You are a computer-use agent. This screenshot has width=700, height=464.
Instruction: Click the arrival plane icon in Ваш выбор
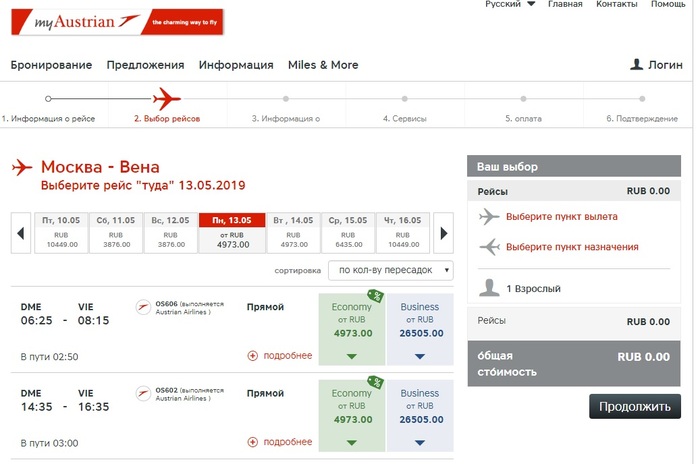coord(489,247)
